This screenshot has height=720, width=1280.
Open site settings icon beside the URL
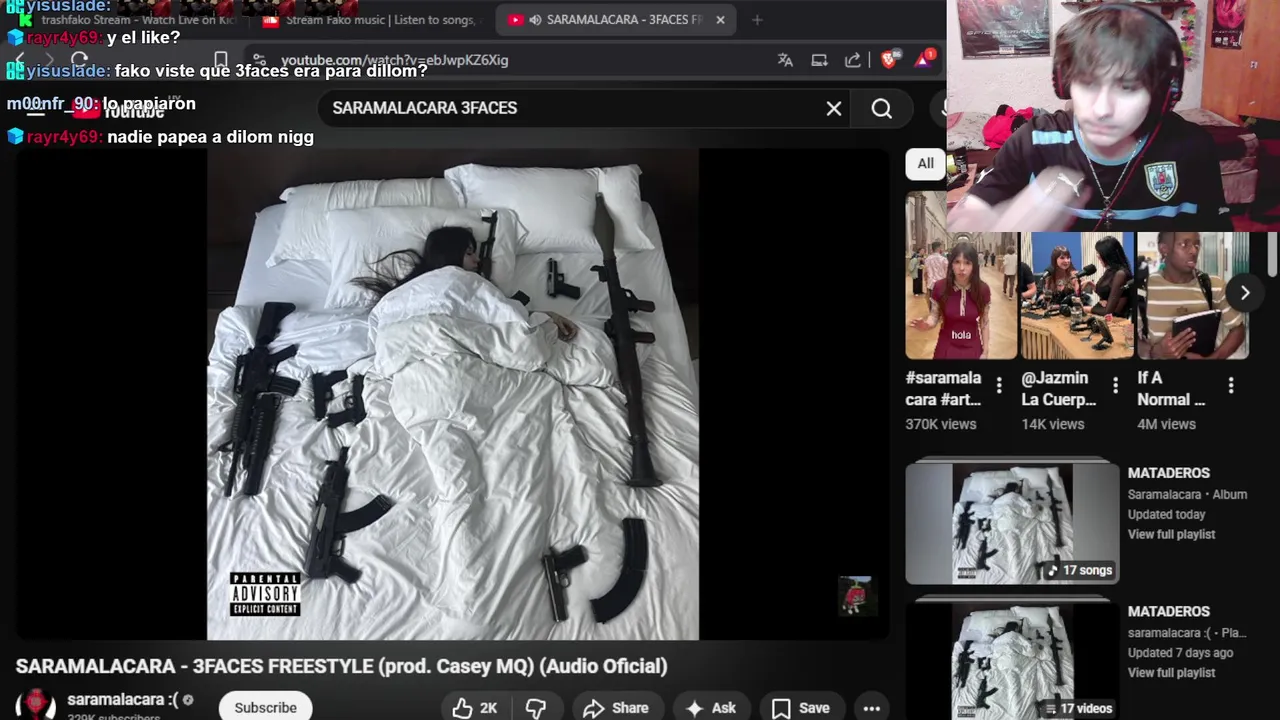(259, 60)
